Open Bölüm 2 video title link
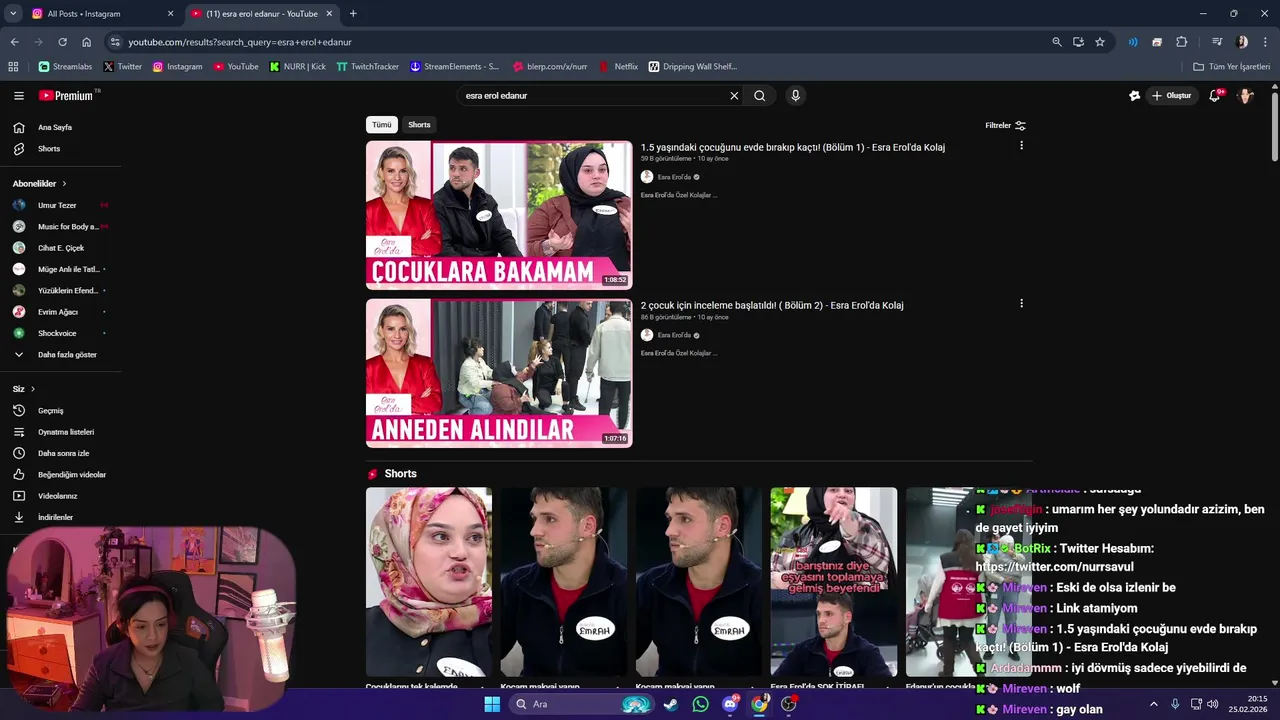 772,306
